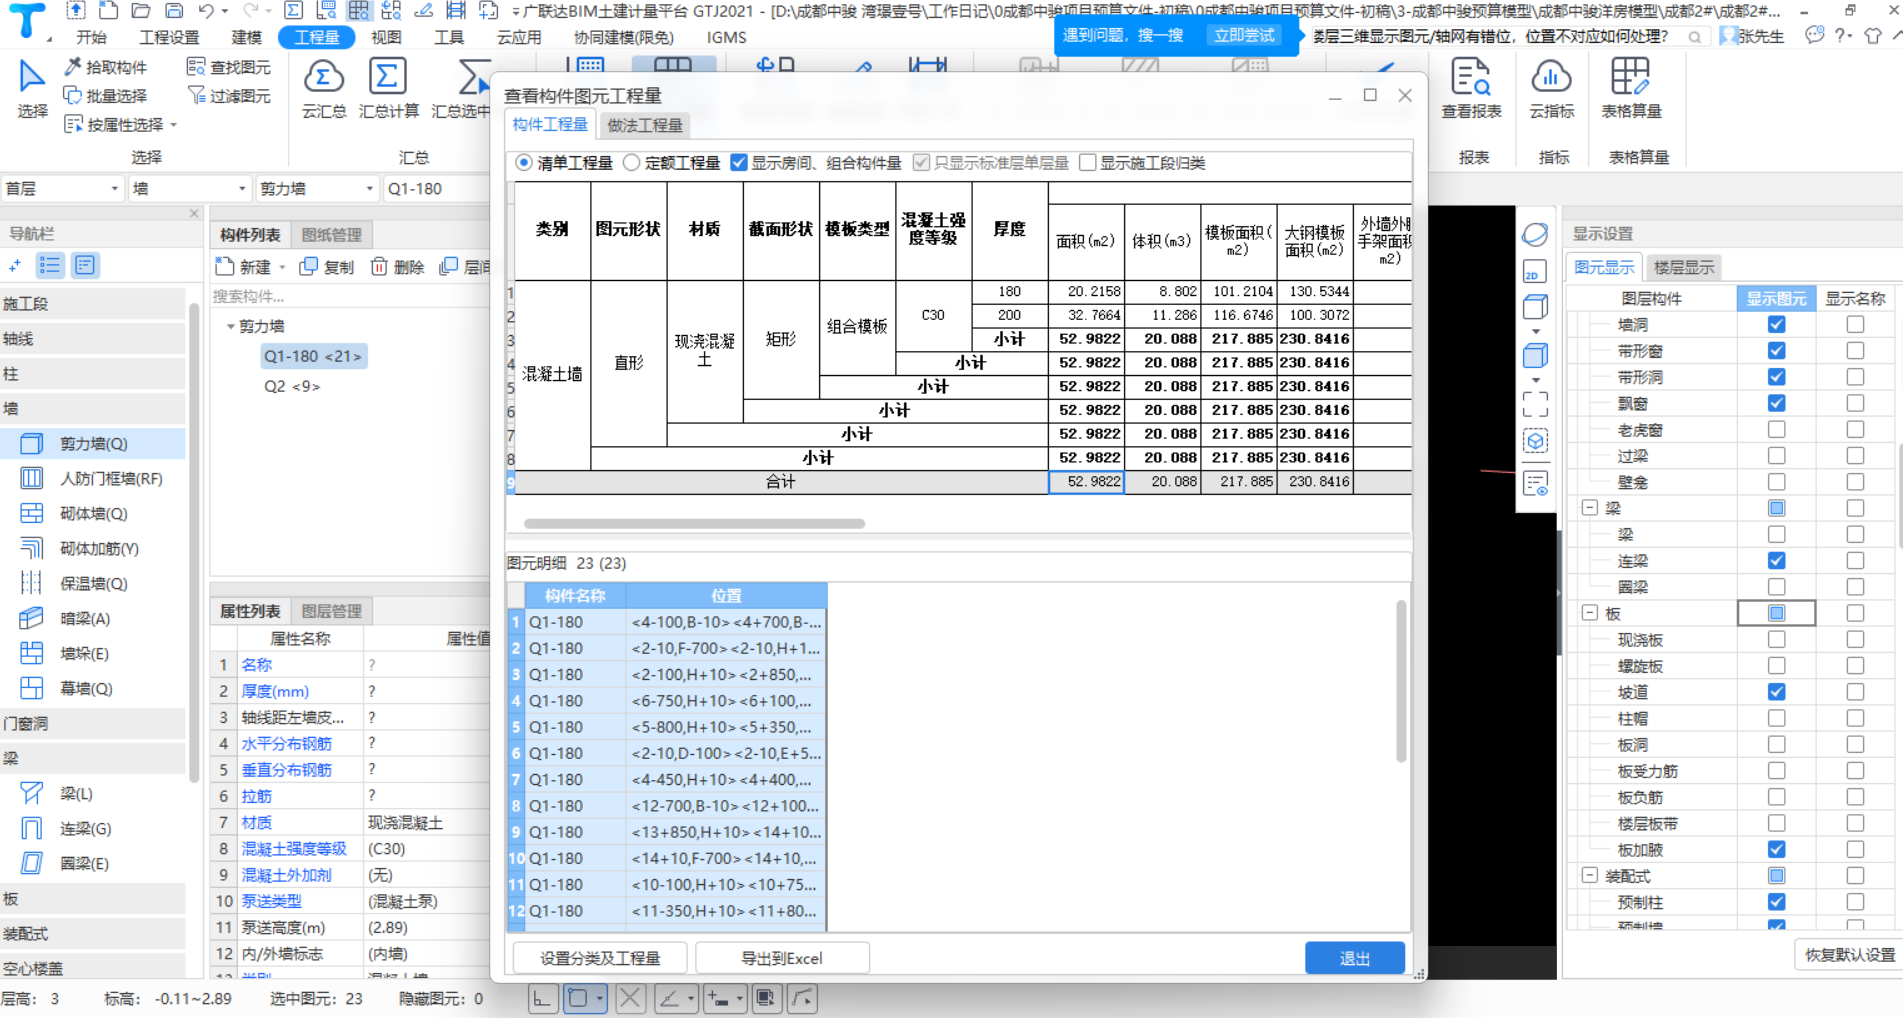Select Q2 <9> in component list
The height and width of the screenshot is (1018, 1903).
[292, 386]
